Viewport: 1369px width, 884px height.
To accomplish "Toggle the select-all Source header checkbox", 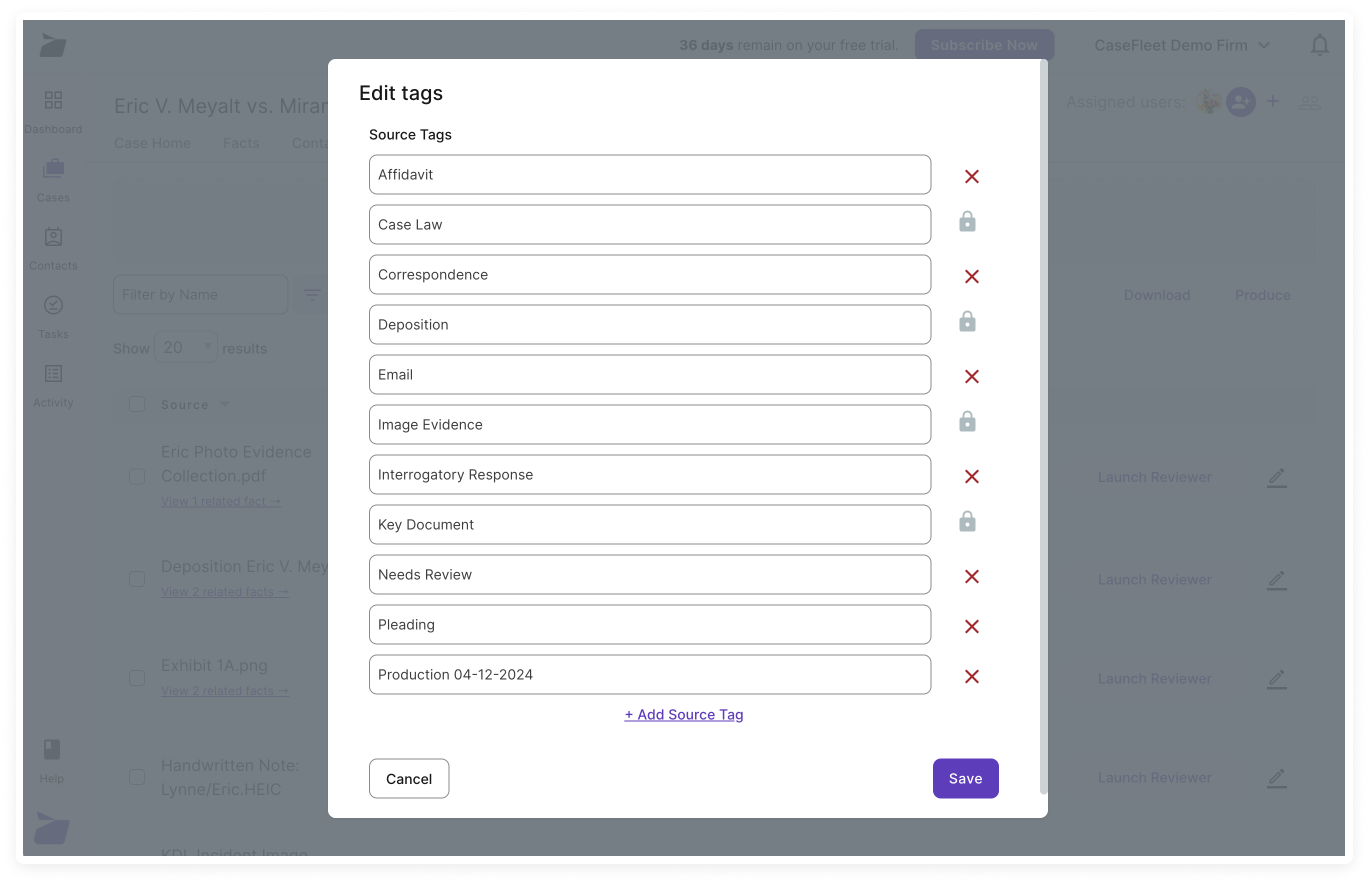I will point(137,404).
